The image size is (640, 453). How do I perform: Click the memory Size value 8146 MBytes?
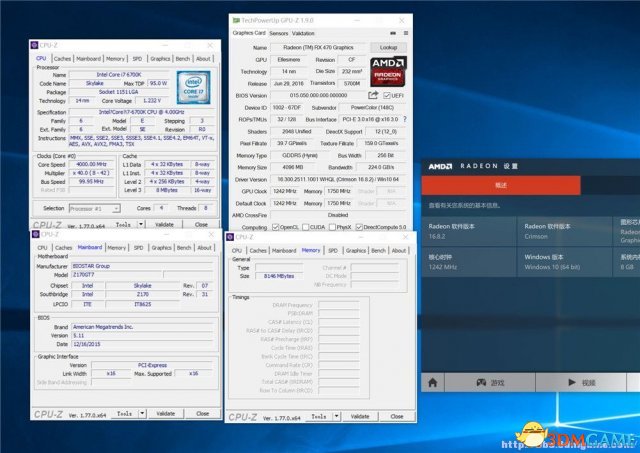(279, 276)
